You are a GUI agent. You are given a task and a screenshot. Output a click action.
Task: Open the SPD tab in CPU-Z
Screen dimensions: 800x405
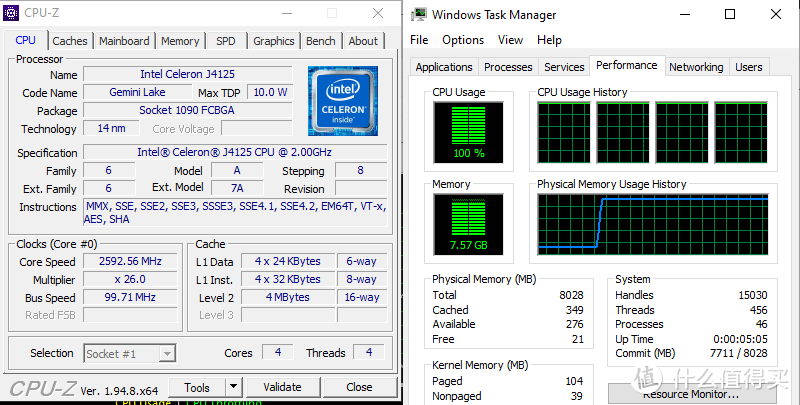click(x=226, y=41)
